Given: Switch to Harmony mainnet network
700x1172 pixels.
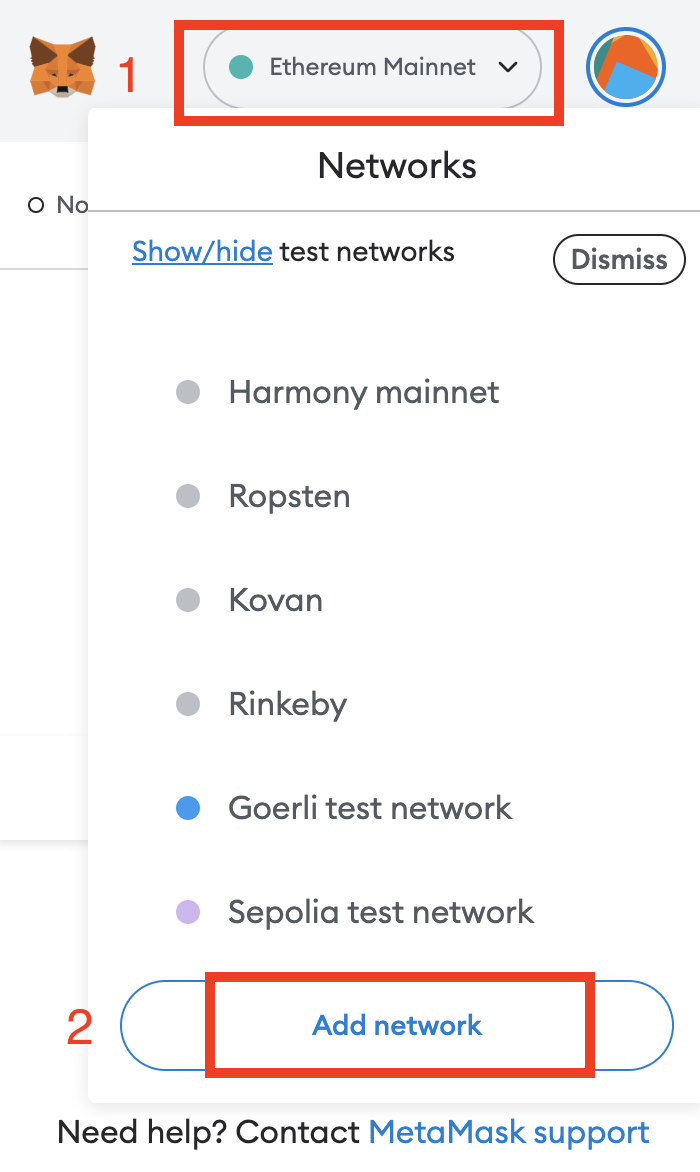Looking at the screenshot, I should 364,392.
